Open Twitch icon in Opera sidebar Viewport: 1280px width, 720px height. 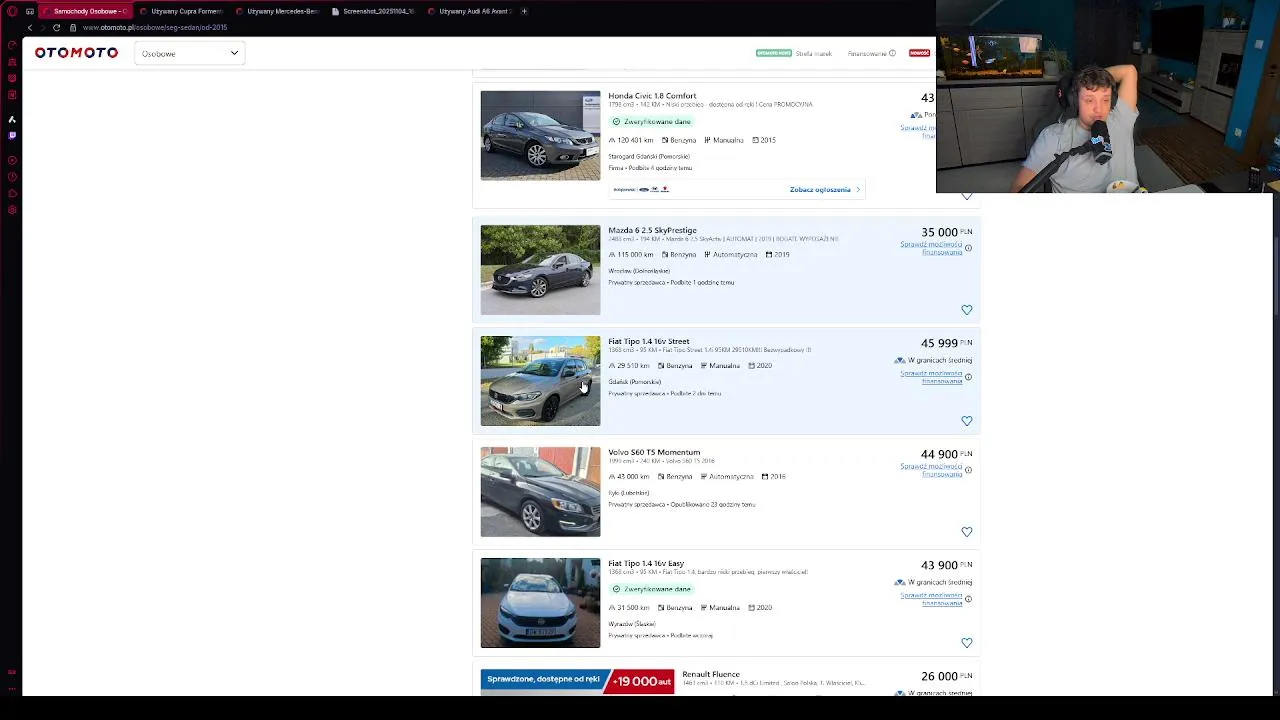pyautogui.click(x=12, y=135)
